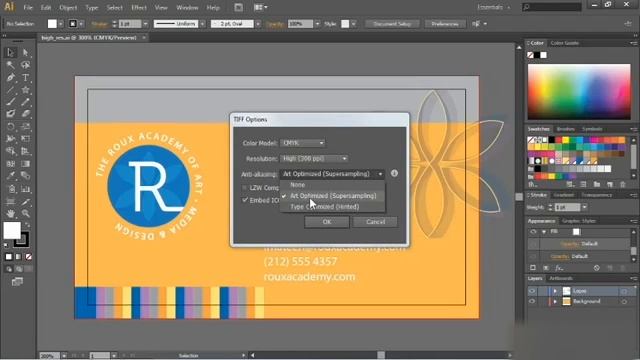Click the Preferences button

tap(444, 24)
